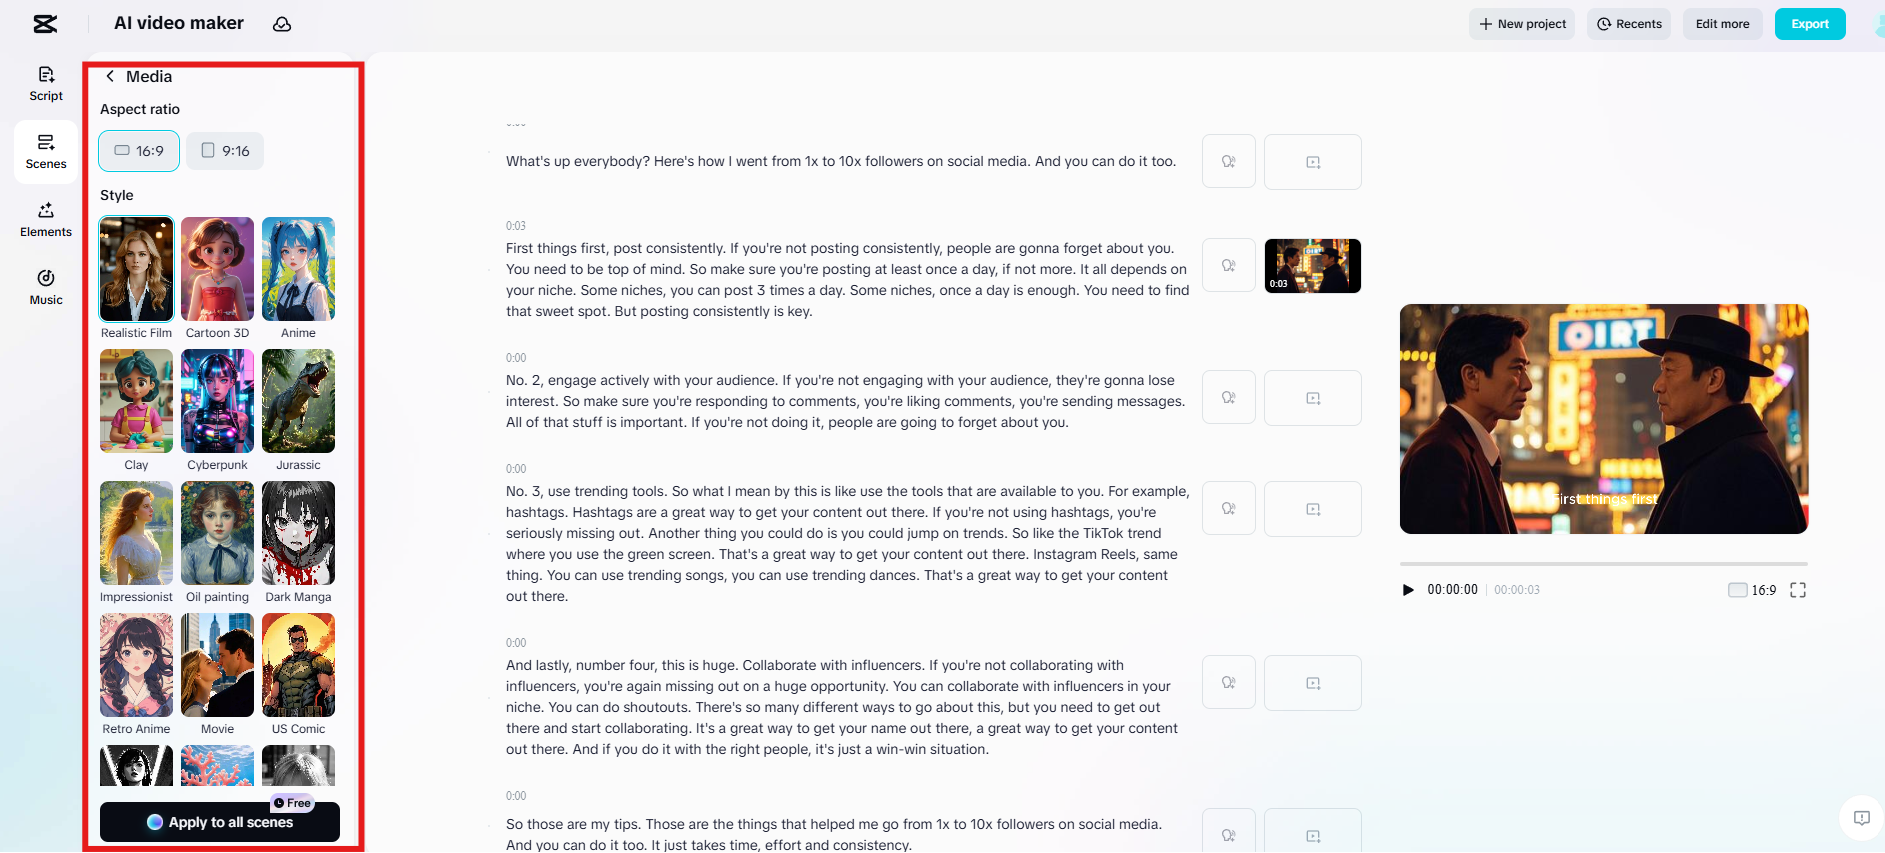
Task: Open the Music panel in sidebar
Action: coord(46,287)
